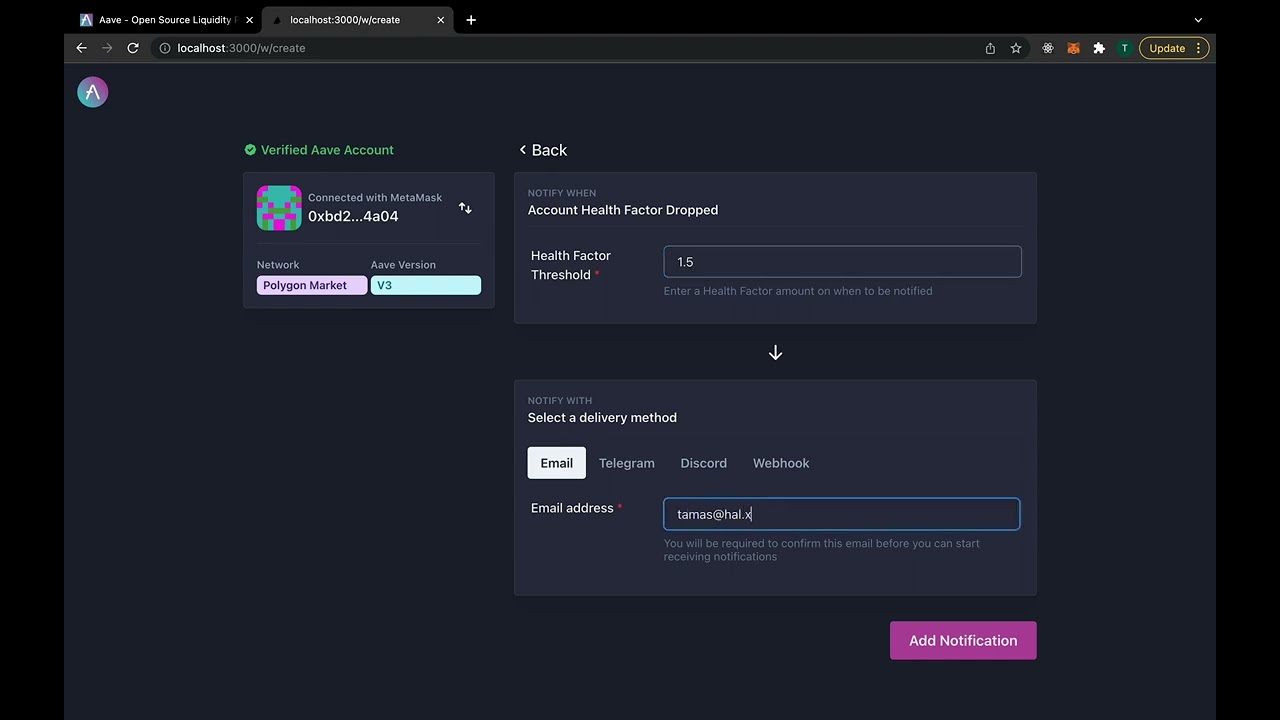Viewport: 1280px width, 720px height.
Task: Choose Discord as delivery method
Action: point(703,463)
